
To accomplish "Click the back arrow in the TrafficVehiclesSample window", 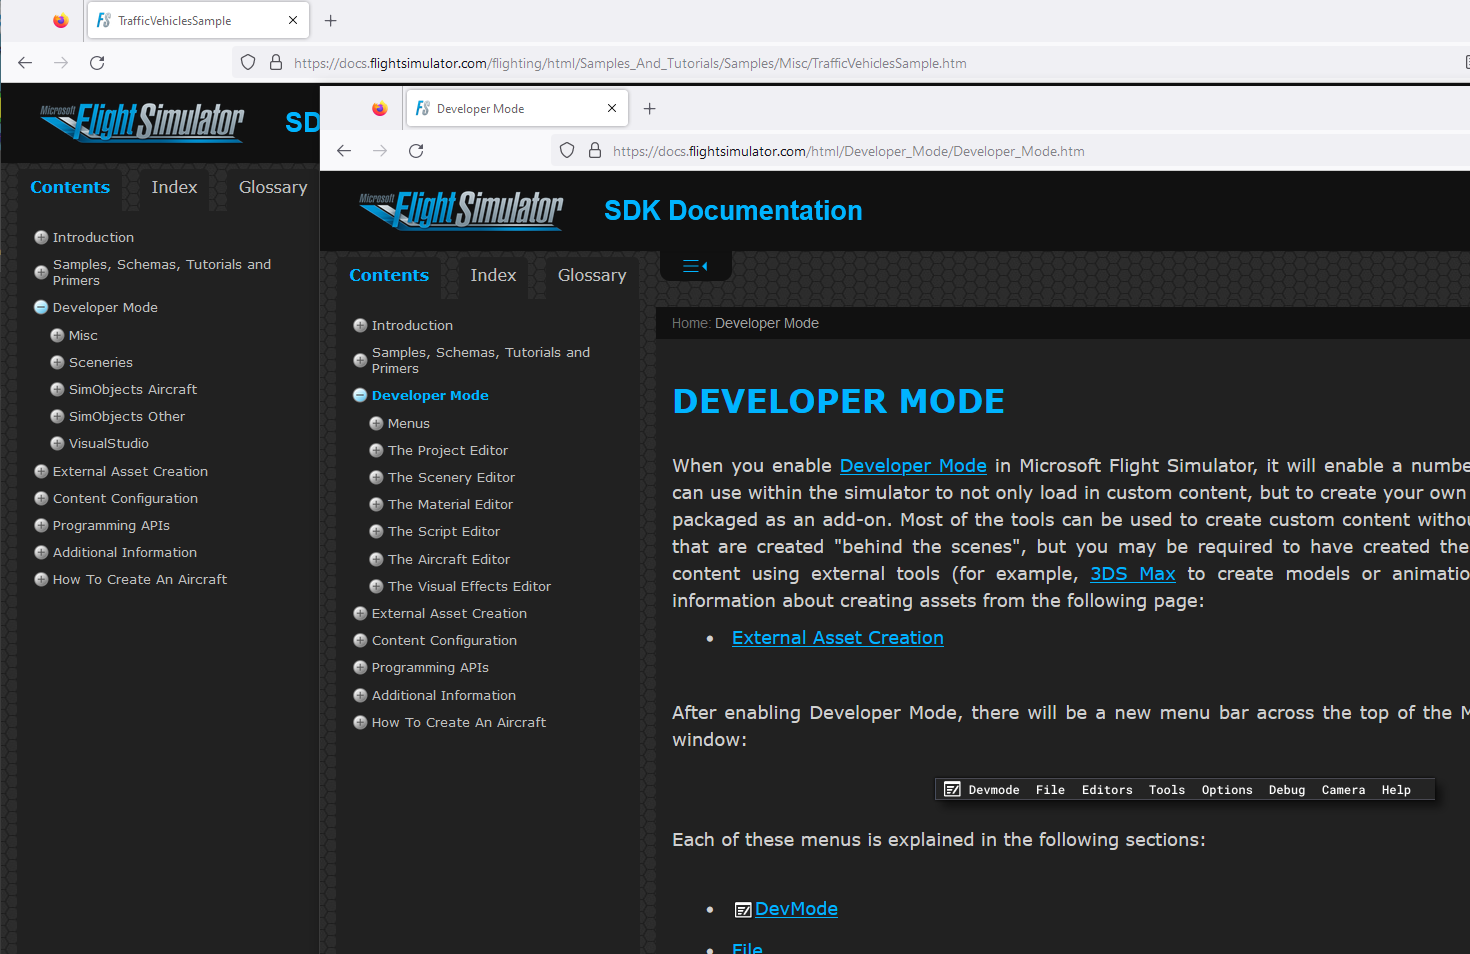I will pos(25,63).
